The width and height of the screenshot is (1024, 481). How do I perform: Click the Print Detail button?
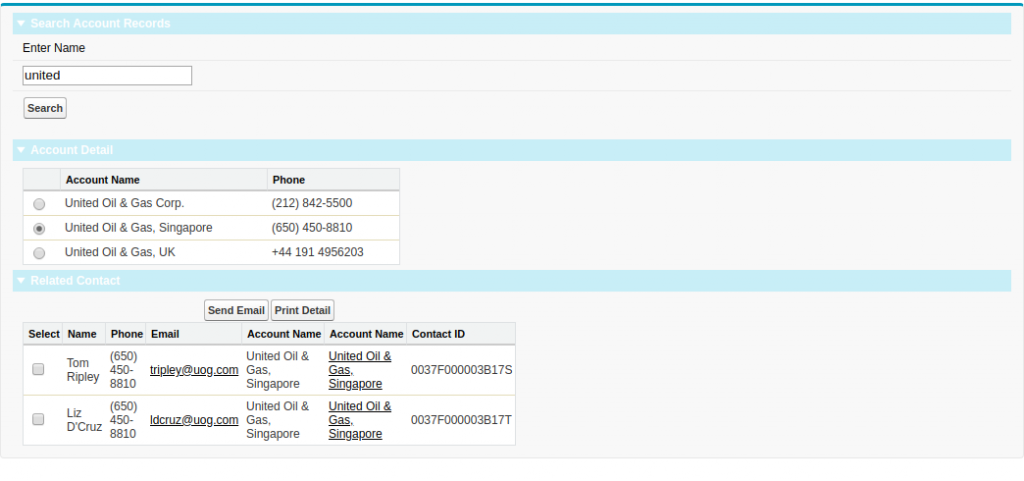(302, 311)
